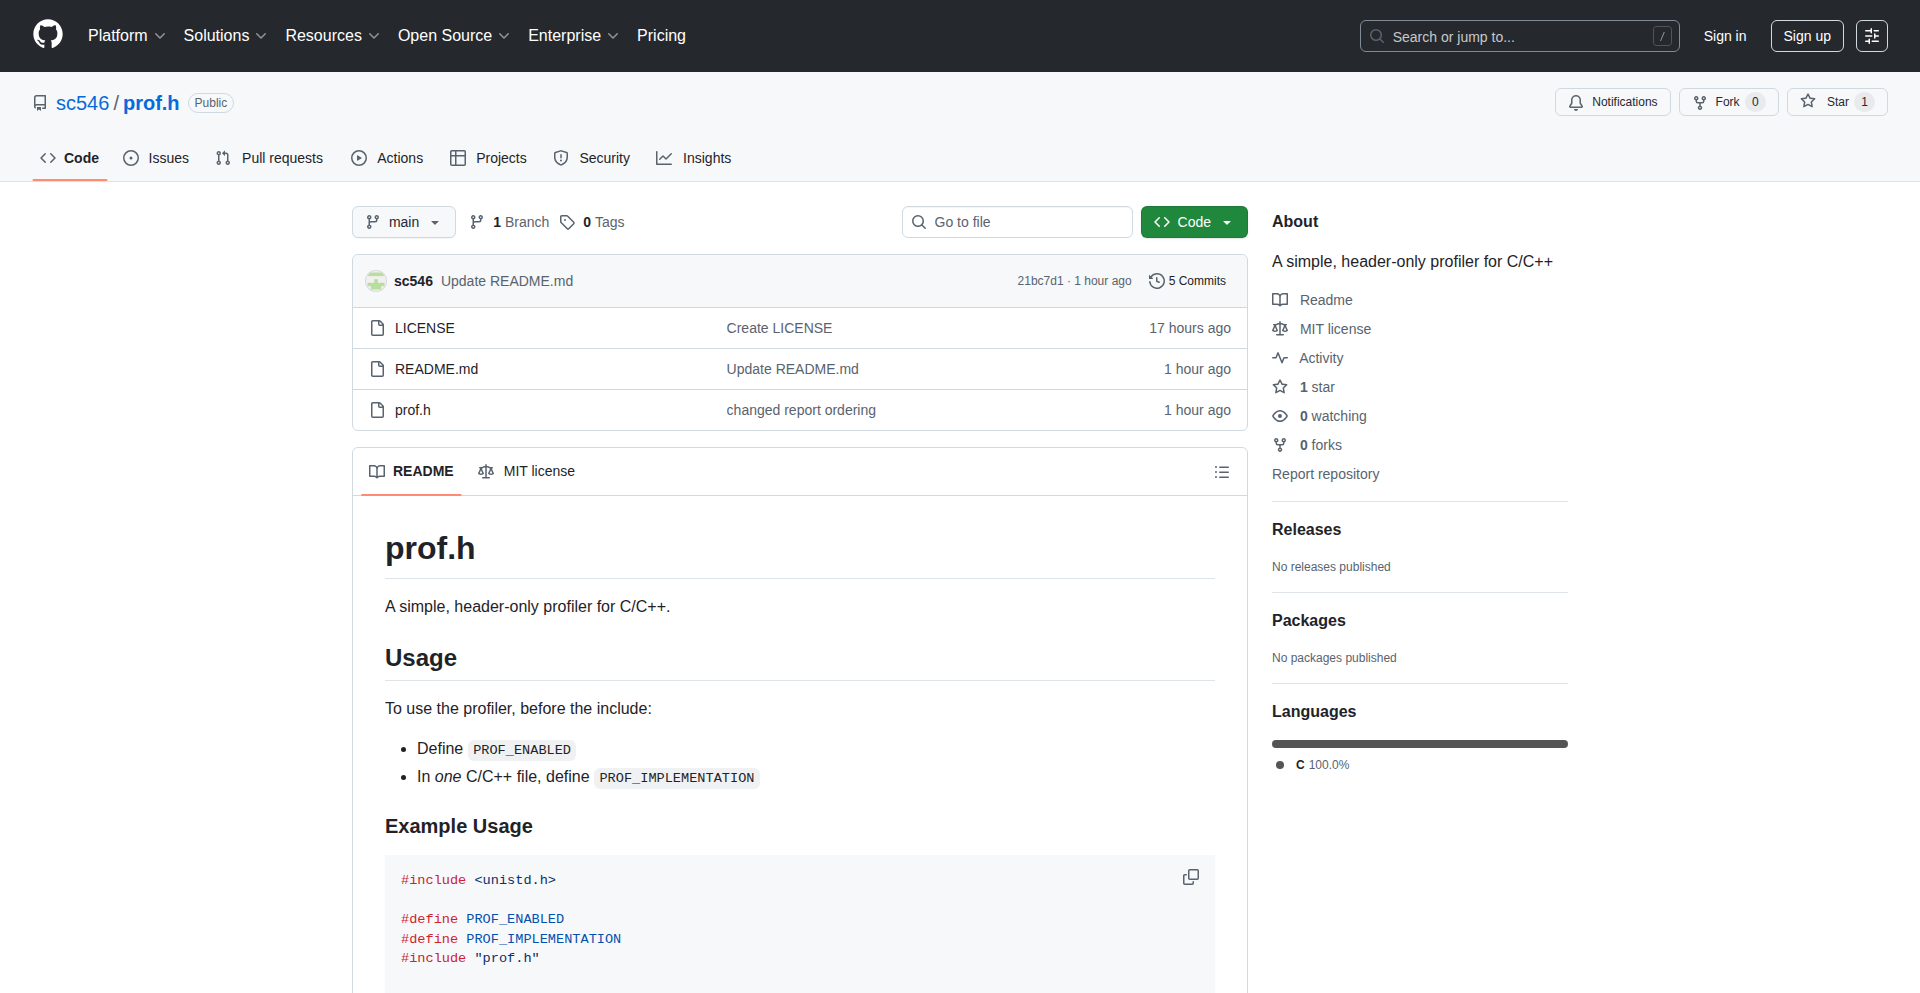Viewport: 1920px width, 993px height.
Task: Expand the Platform navigation menu
Action: click(x=126, y=36)
